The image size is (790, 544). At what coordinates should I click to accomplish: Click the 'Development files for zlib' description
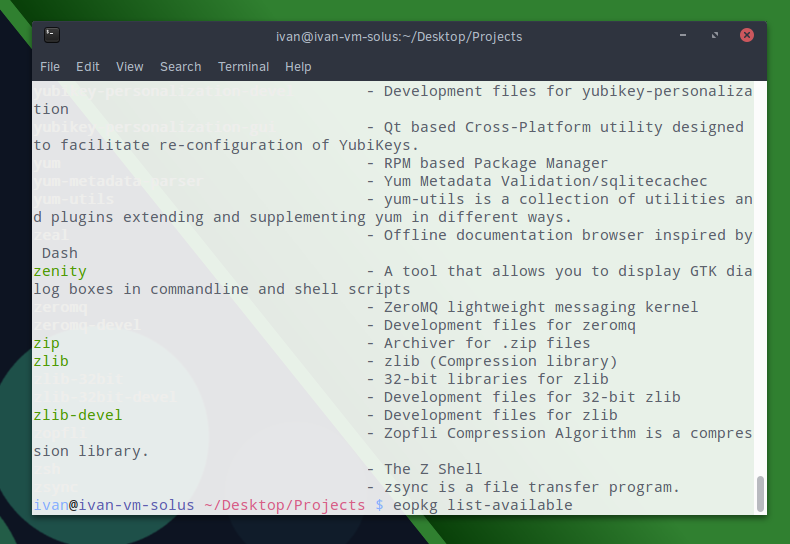pos(500,415)
